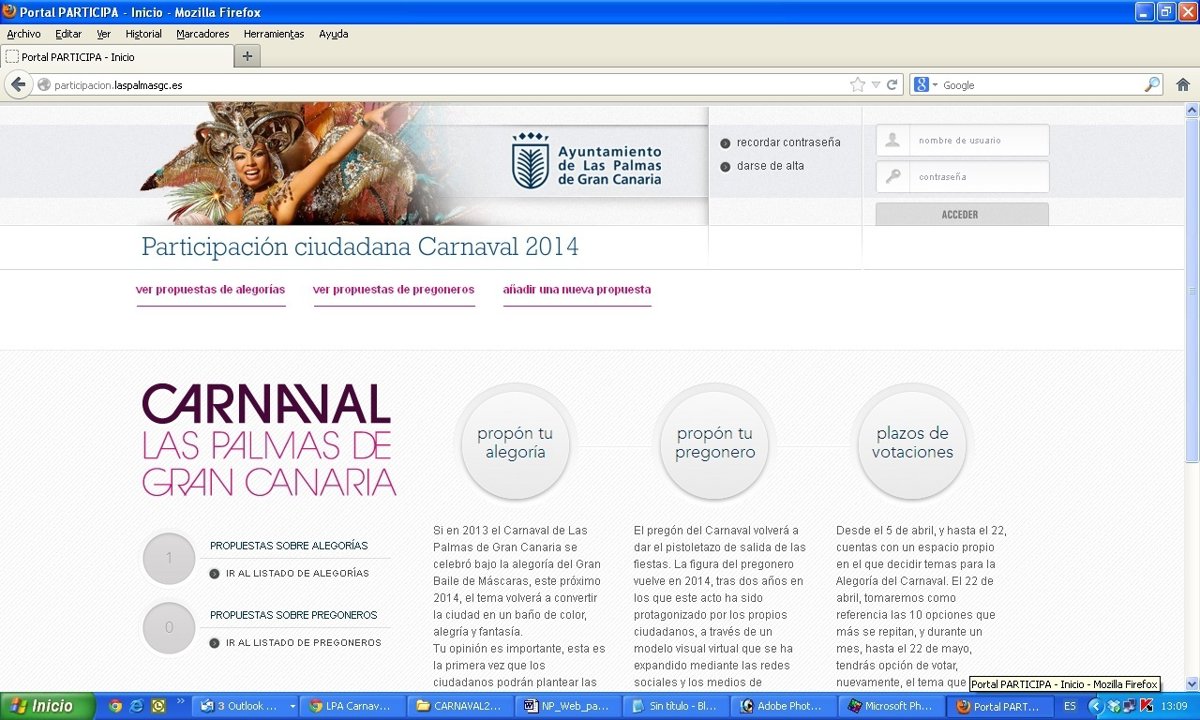
Task: Click the 'propón tu pregonero' circle
Action: tap(714, 443)
